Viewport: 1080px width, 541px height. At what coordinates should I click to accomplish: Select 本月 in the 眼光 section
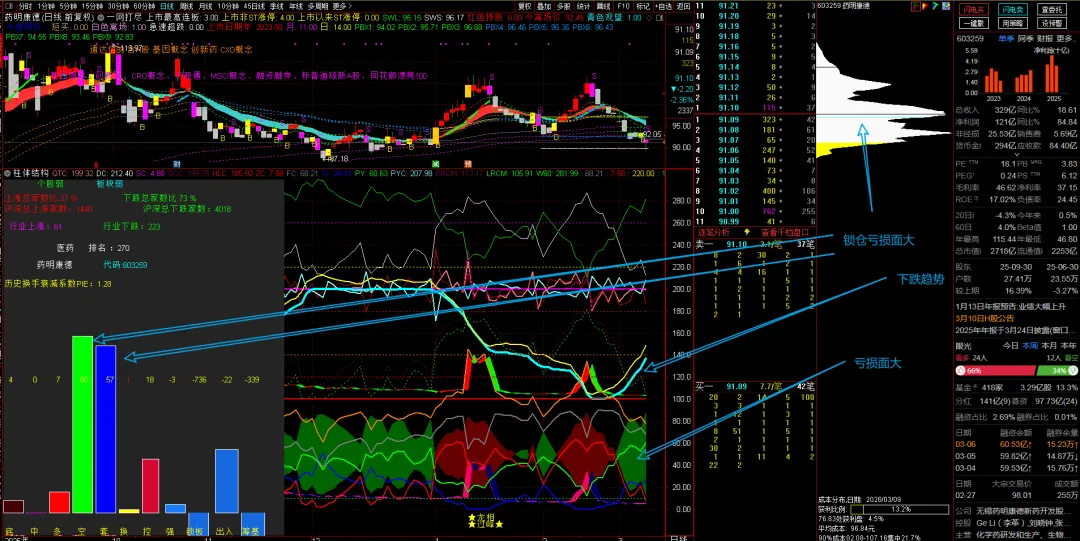[1049, 346]
